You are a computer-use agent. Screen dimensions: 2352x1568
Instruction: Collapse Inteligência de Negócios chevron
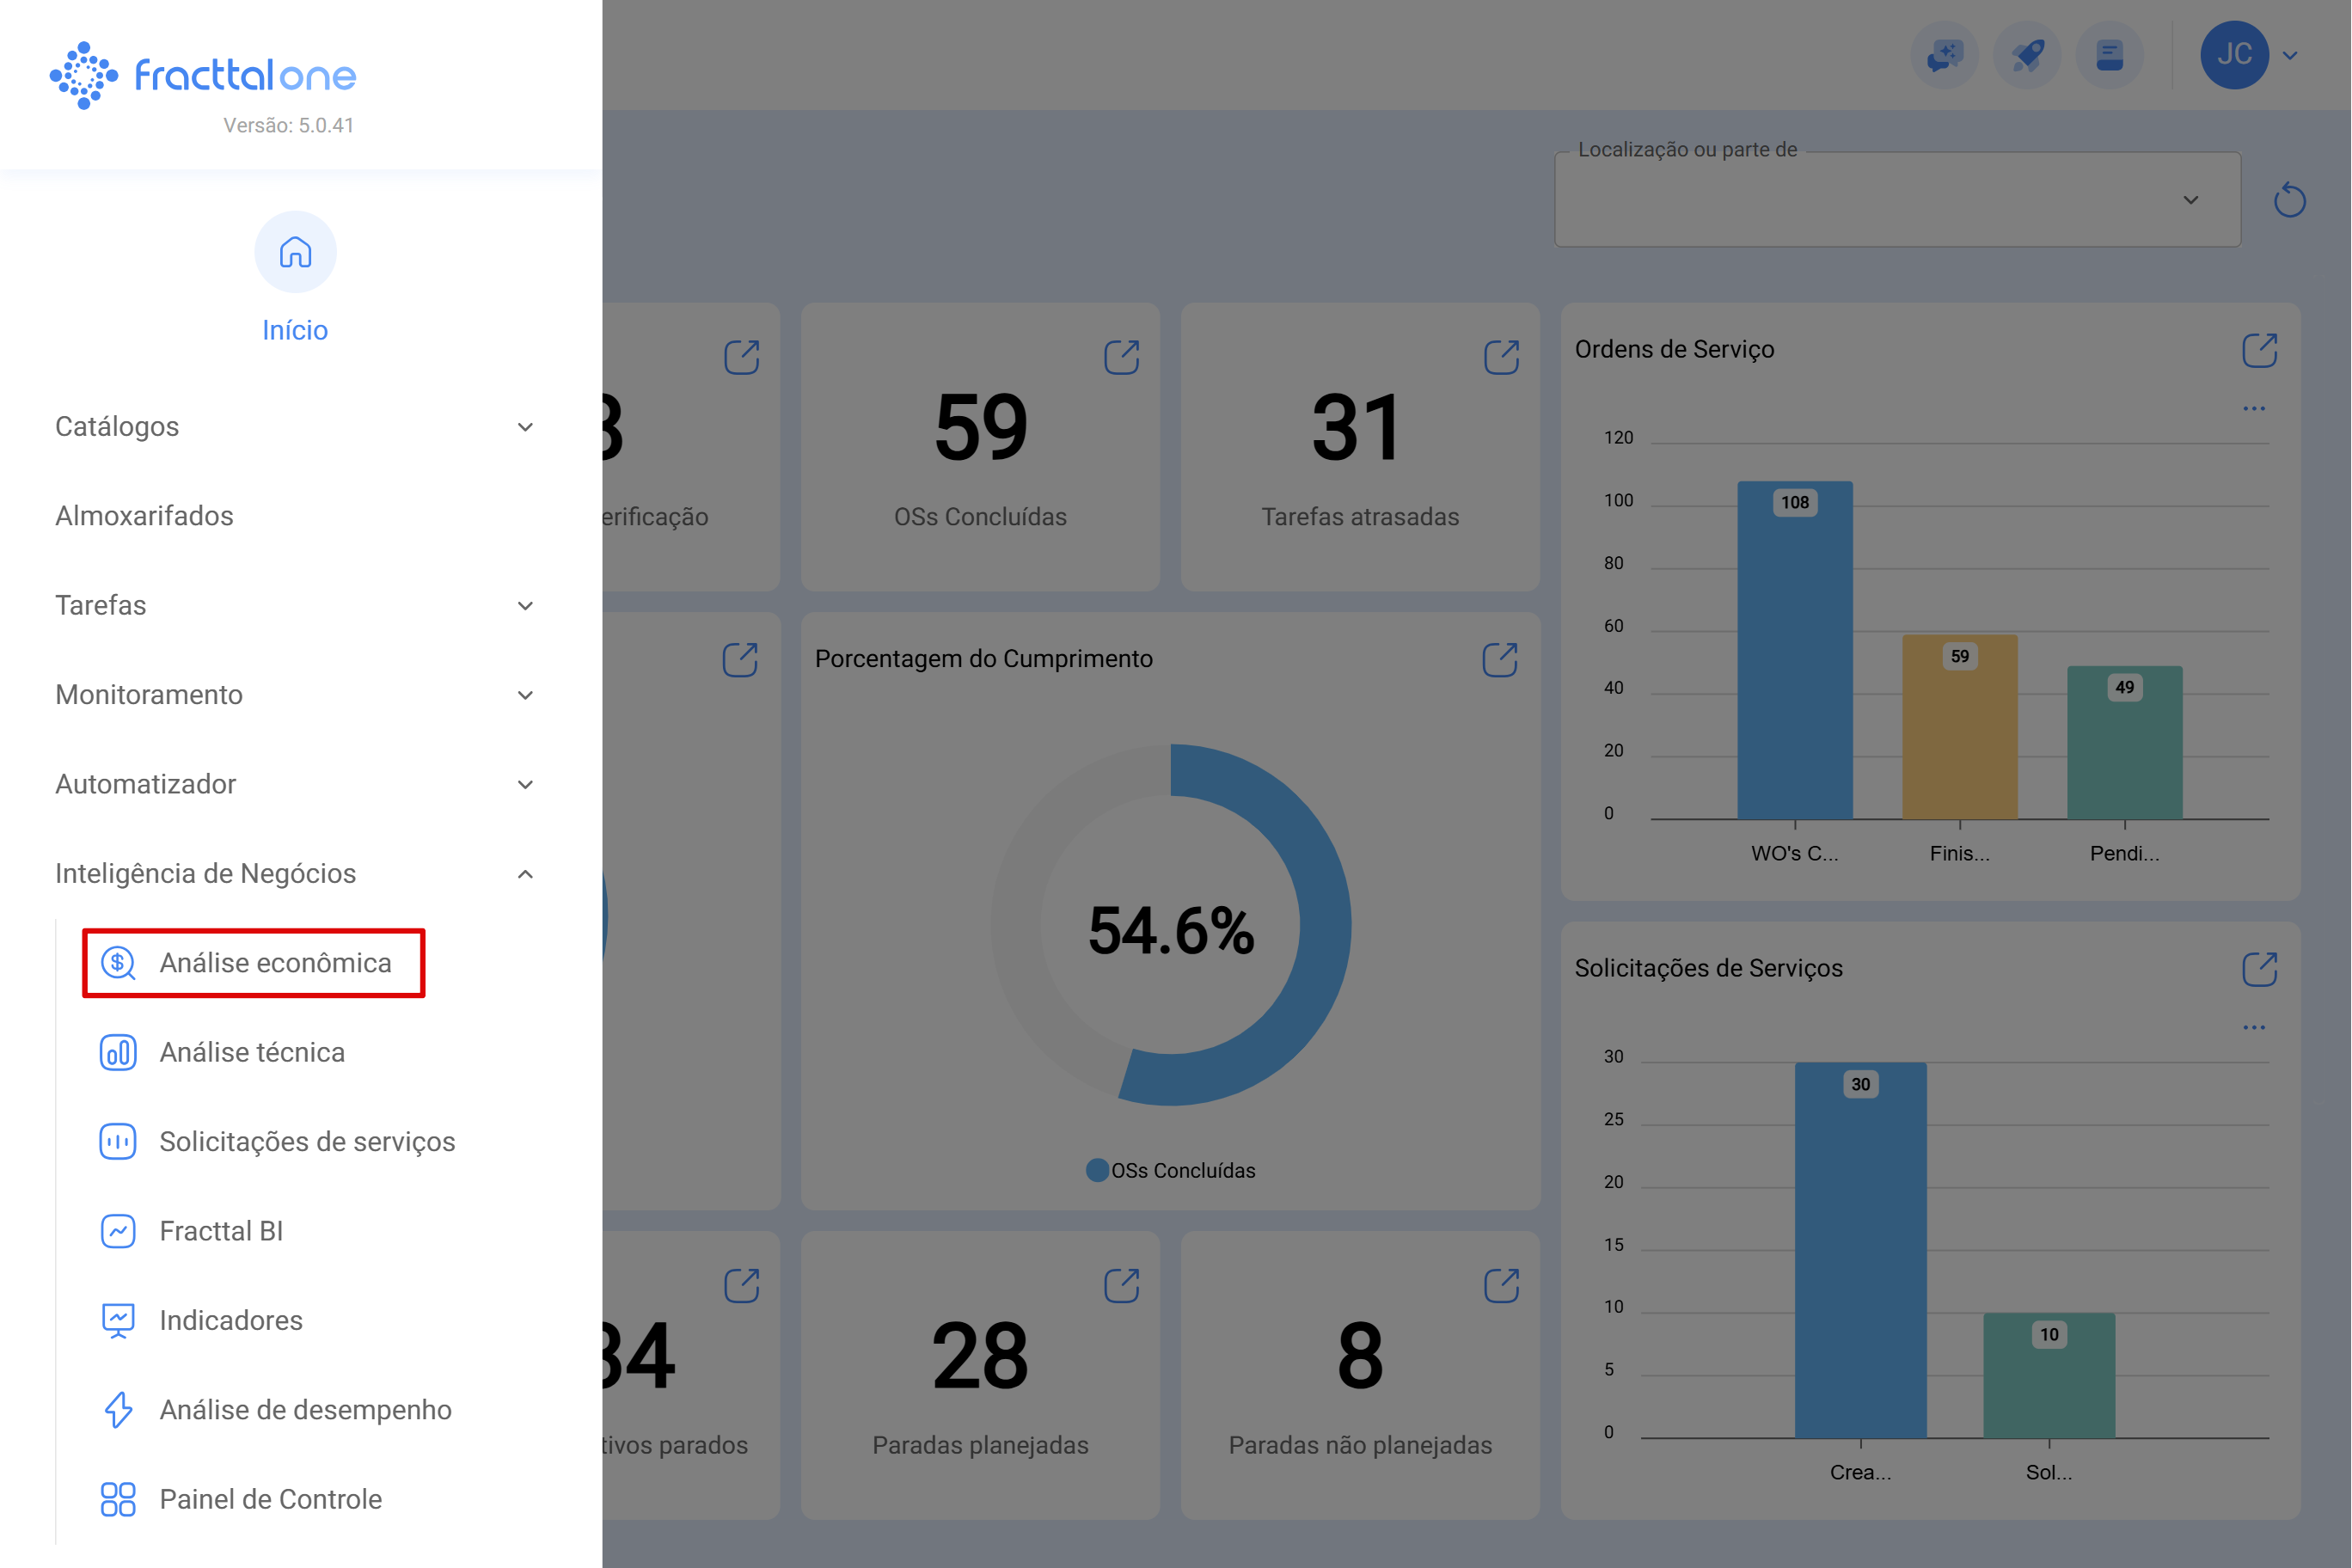click(x=525, y=874)
